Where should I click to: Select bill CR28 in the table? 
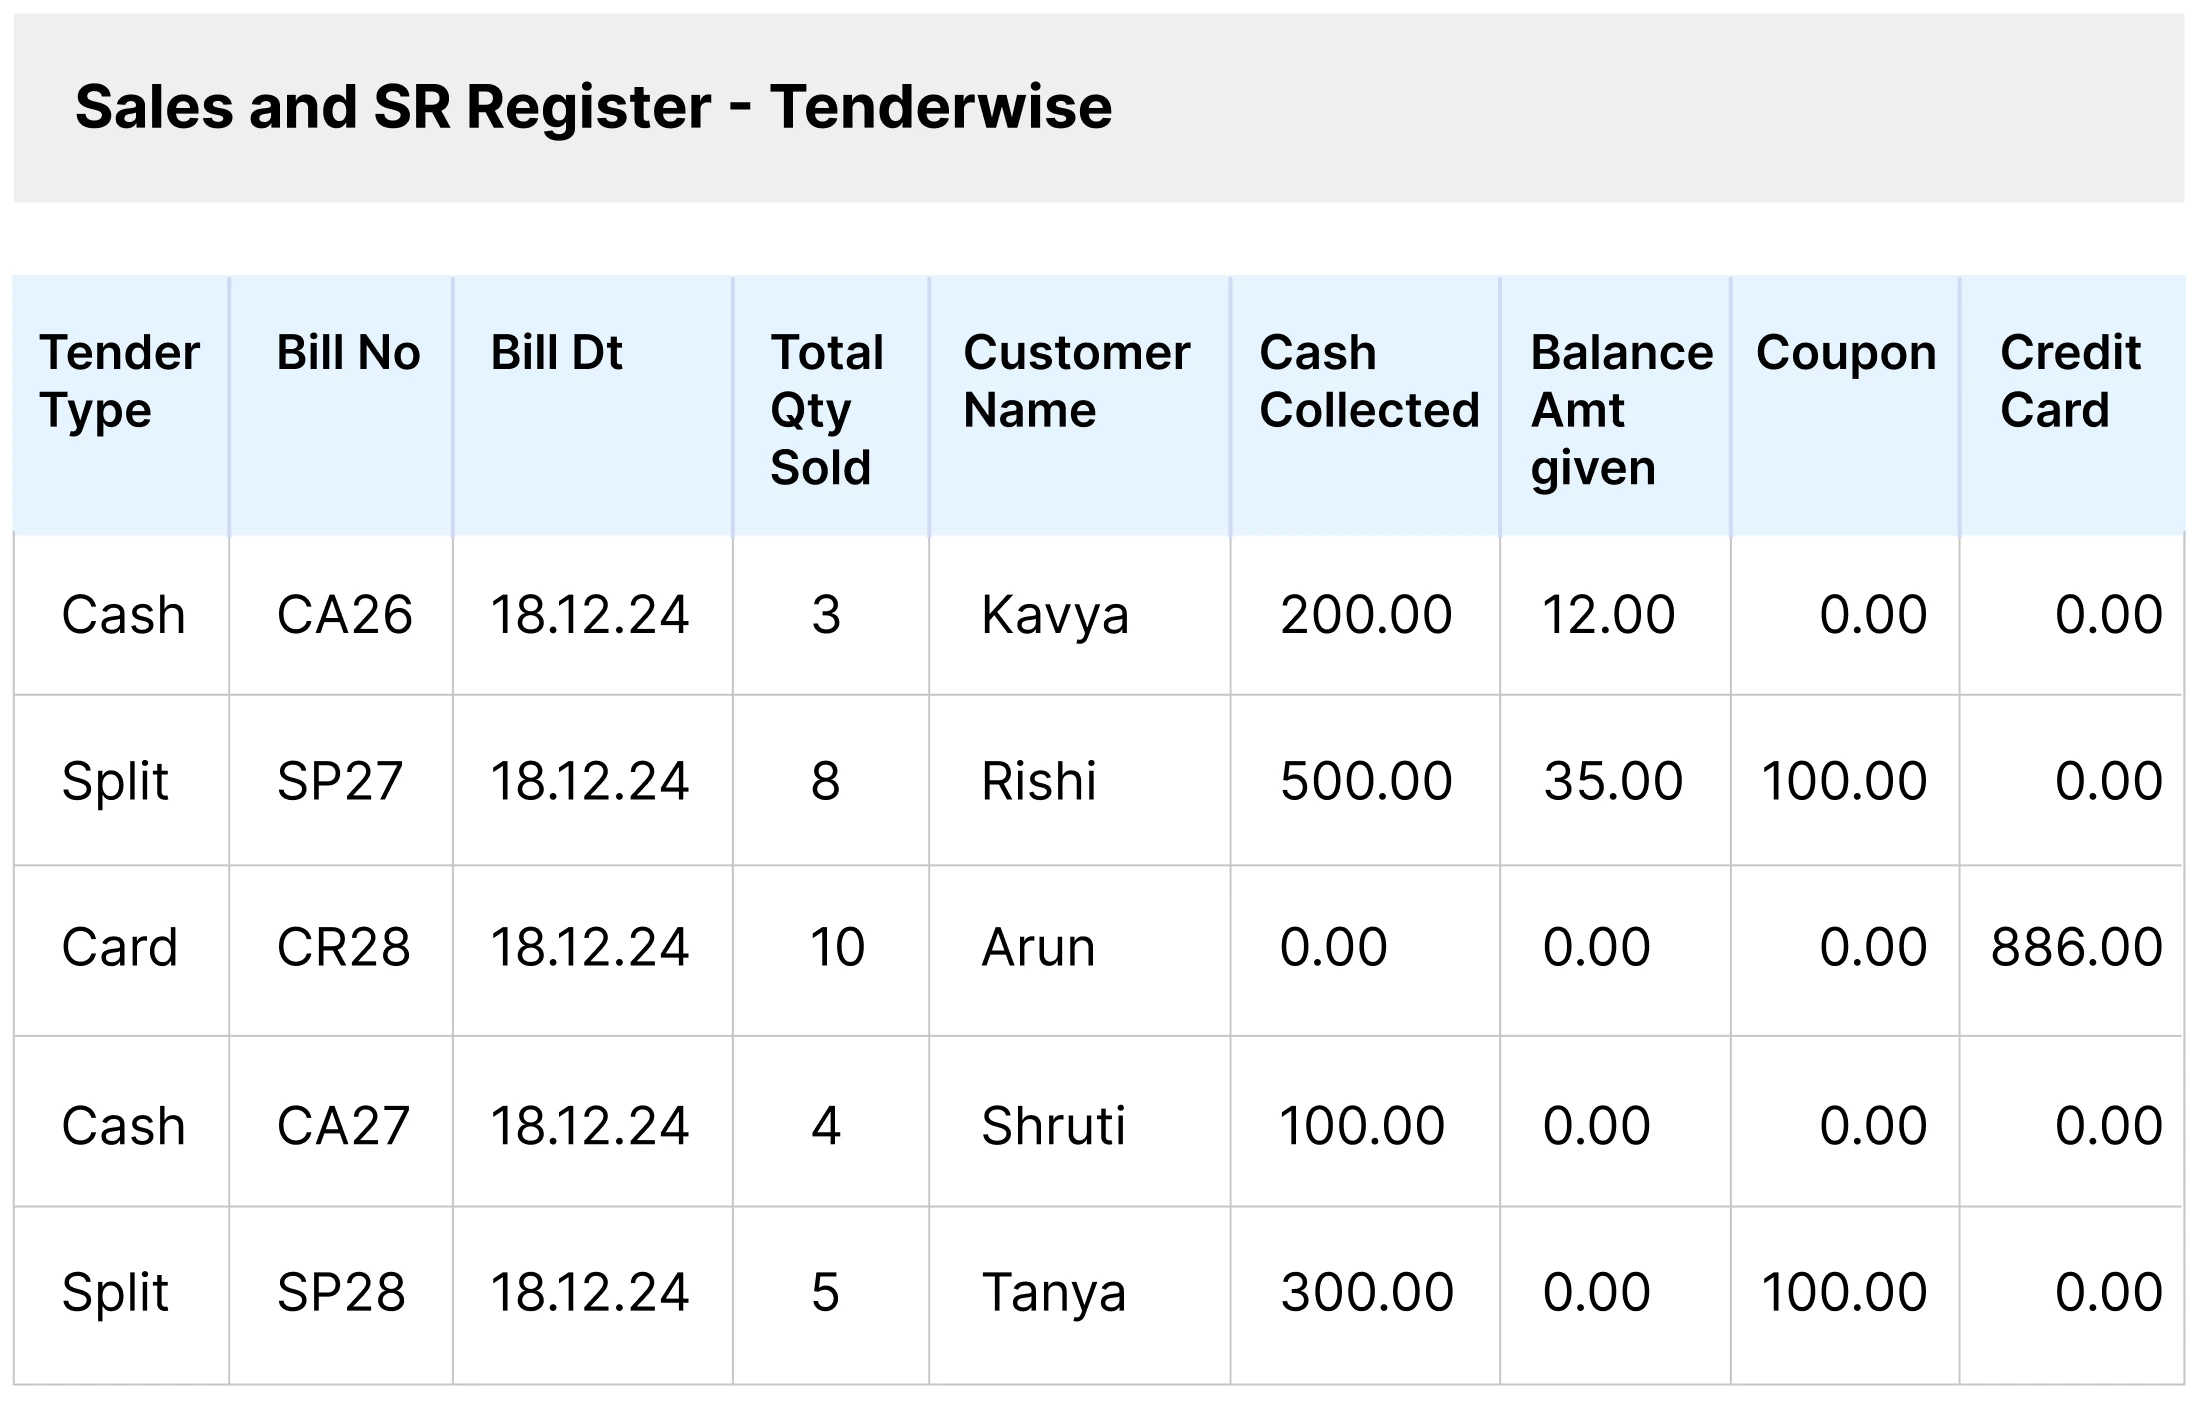tap(343, 947)
